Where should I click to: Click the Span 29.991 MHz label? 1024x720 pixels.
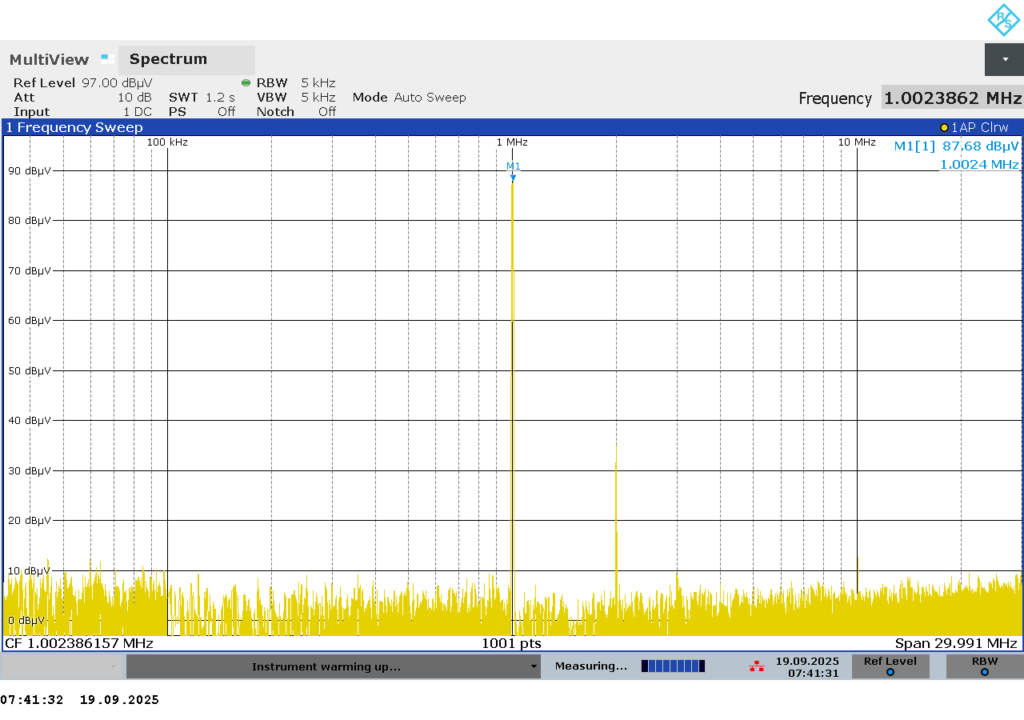pos(955,643)
